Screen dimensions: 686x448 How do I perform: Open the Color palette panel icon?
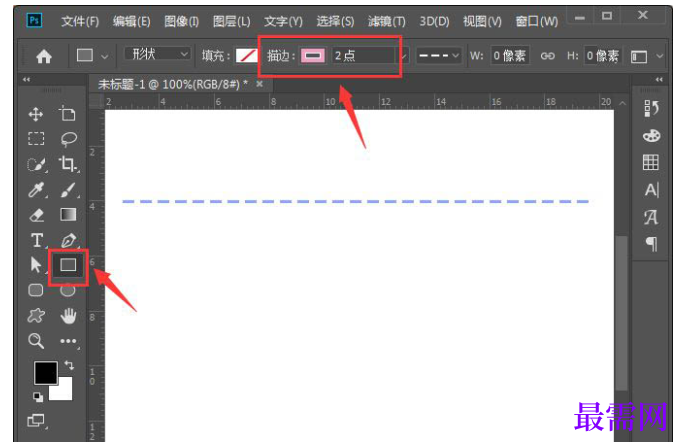tap(651, 136)
